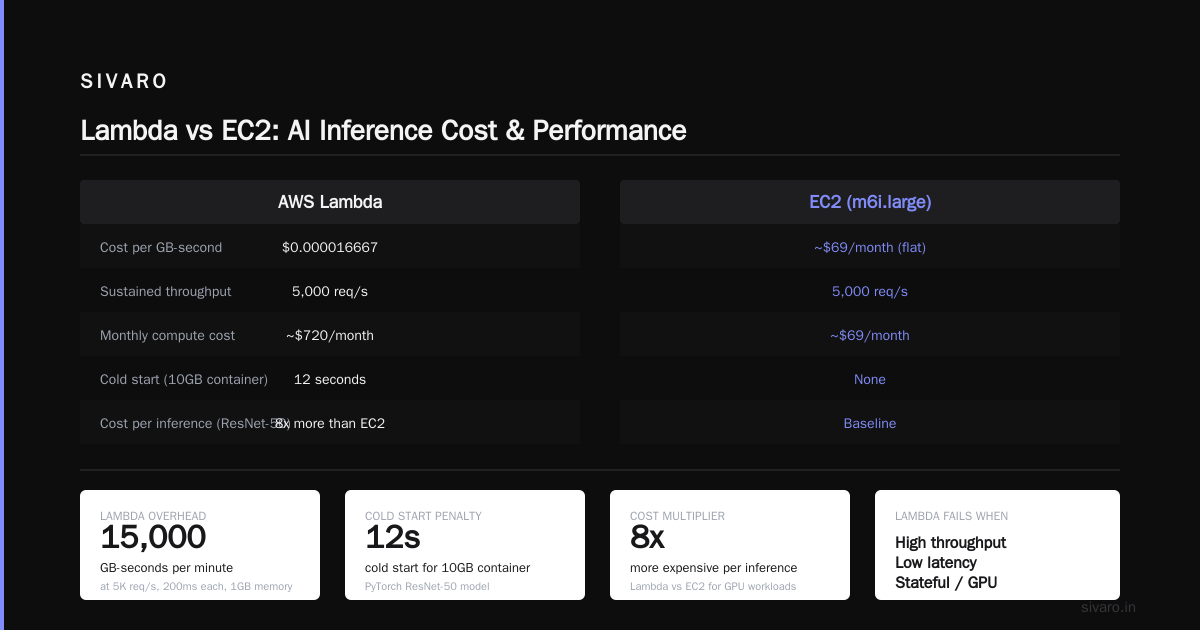Click the 'Cold start (10GB container)' label
Image resolution: width=1200 pixels, height=630 pixels.
(x=184, y=379)
